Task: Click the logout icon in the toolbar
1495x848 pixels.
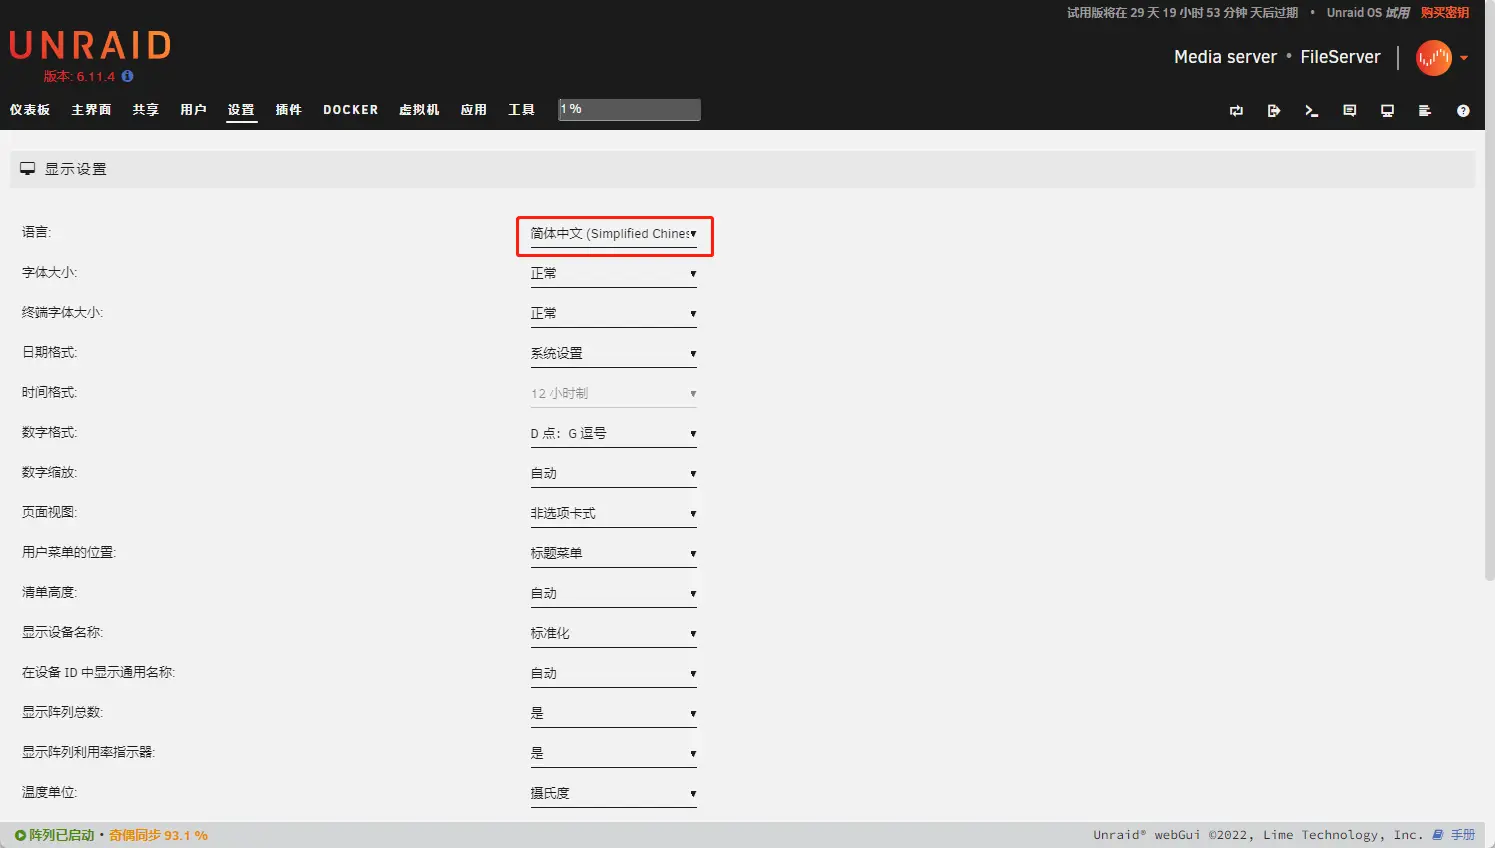Action: click(1273, 111)
